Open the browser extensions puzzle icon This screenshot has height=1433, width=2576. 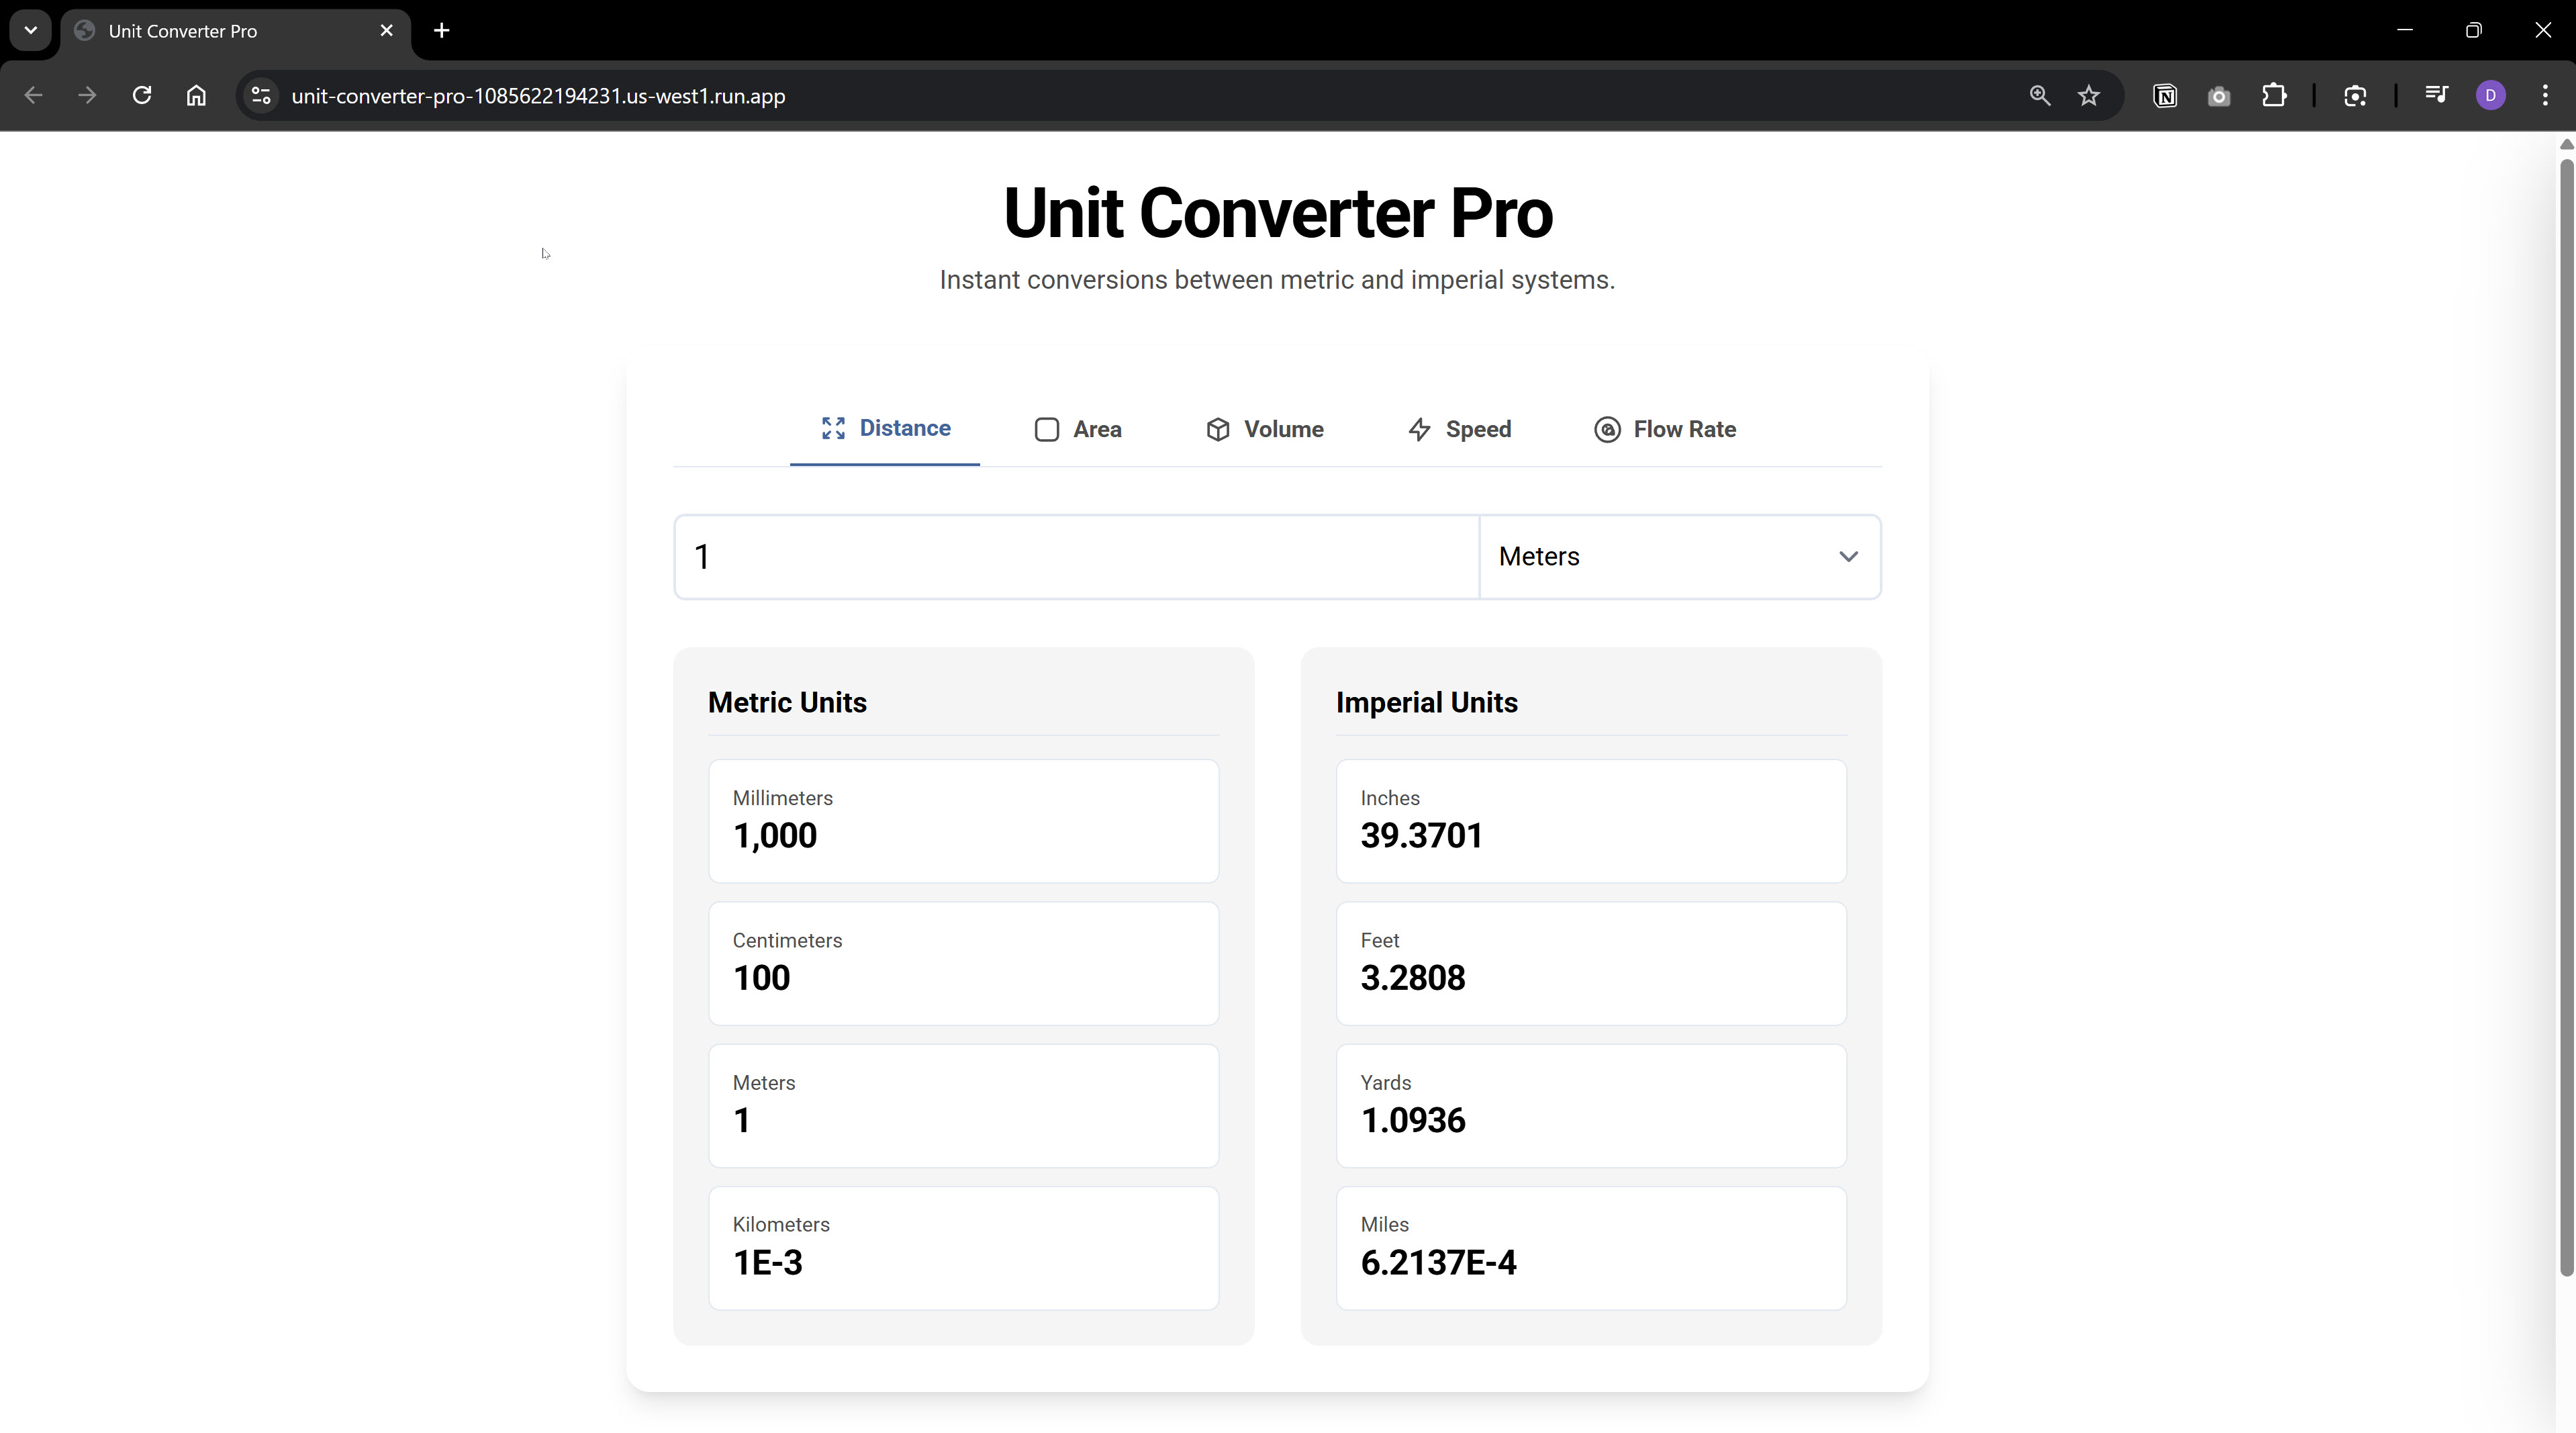pyautogui.click(x=2274, y=96)
